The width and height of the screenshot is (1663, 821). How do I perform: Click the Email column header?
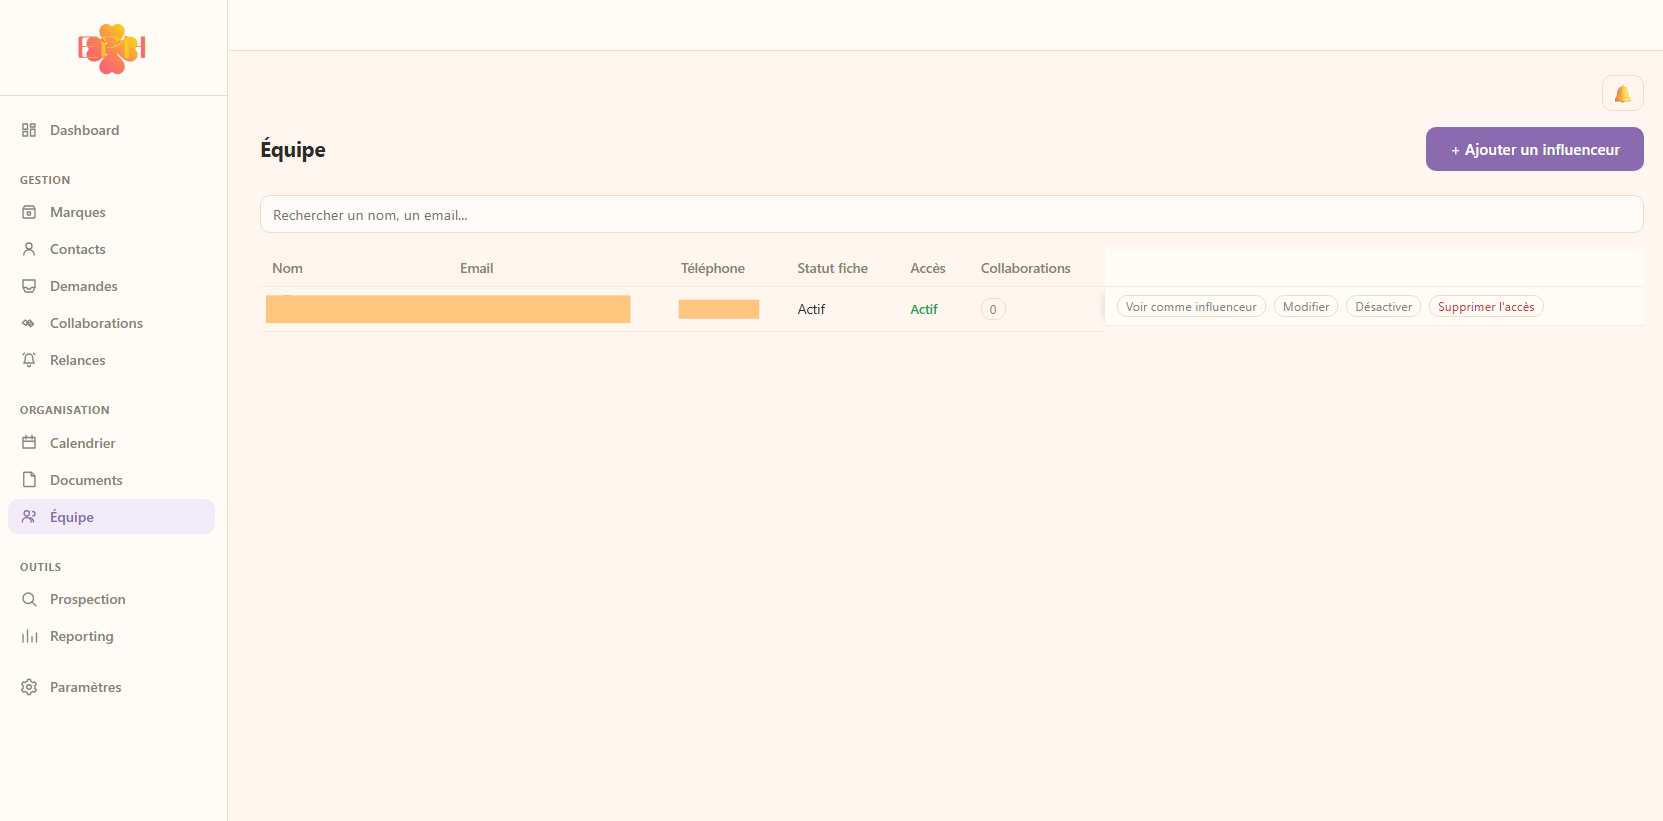pyautogui.click(x=476, y=268)
